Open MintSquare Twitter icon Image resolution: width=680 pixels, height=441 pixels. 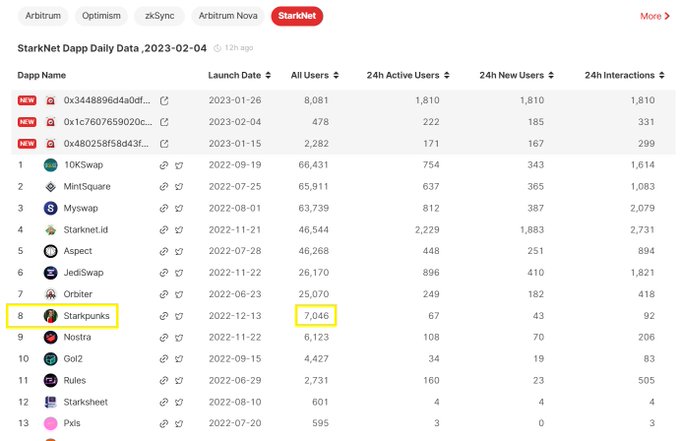(x=179, y=187)
